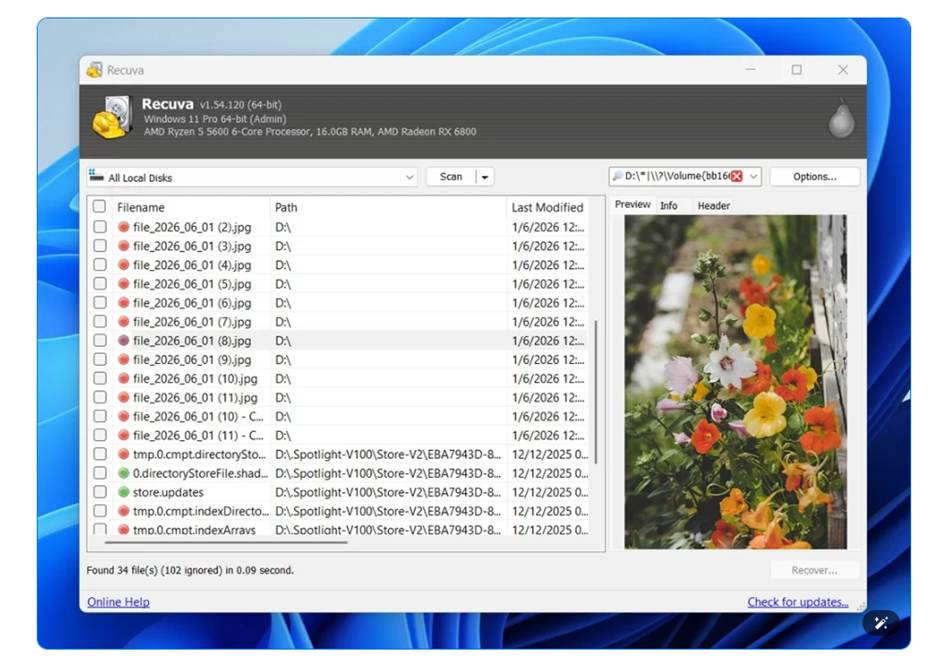Select the row file_2026_06_01 (9).jpg
936x668 pixels.
click(338, 359)
